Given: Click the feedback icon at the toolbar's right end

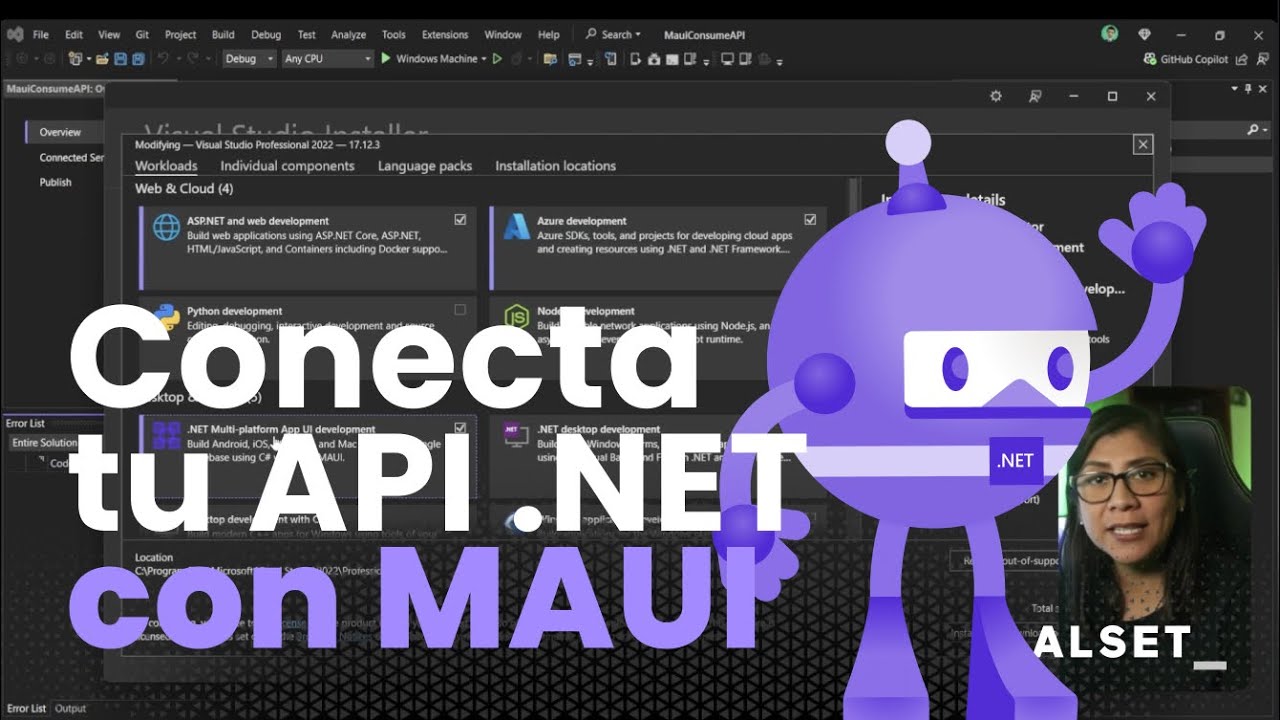Looking at the screenshot, I should [x=1263, y=59].
